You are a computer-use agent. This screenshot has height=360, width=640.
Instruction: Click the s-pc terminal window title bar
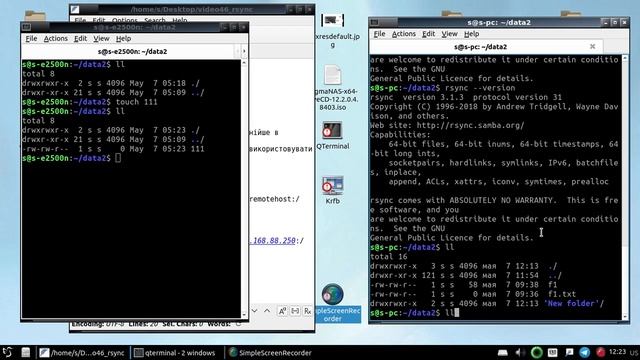[x=499, y=22]
